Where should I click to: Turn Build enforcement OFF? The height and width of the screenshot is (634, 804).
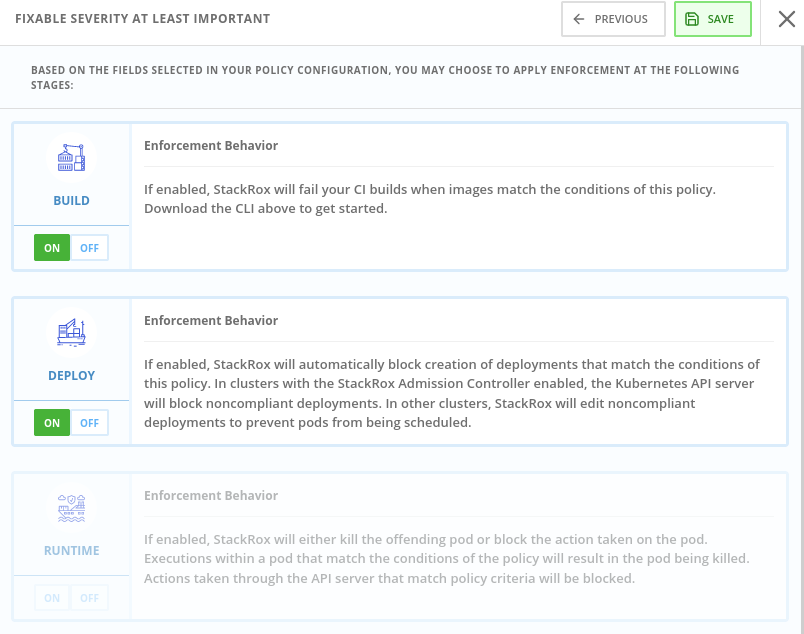(x=89, y=248)
